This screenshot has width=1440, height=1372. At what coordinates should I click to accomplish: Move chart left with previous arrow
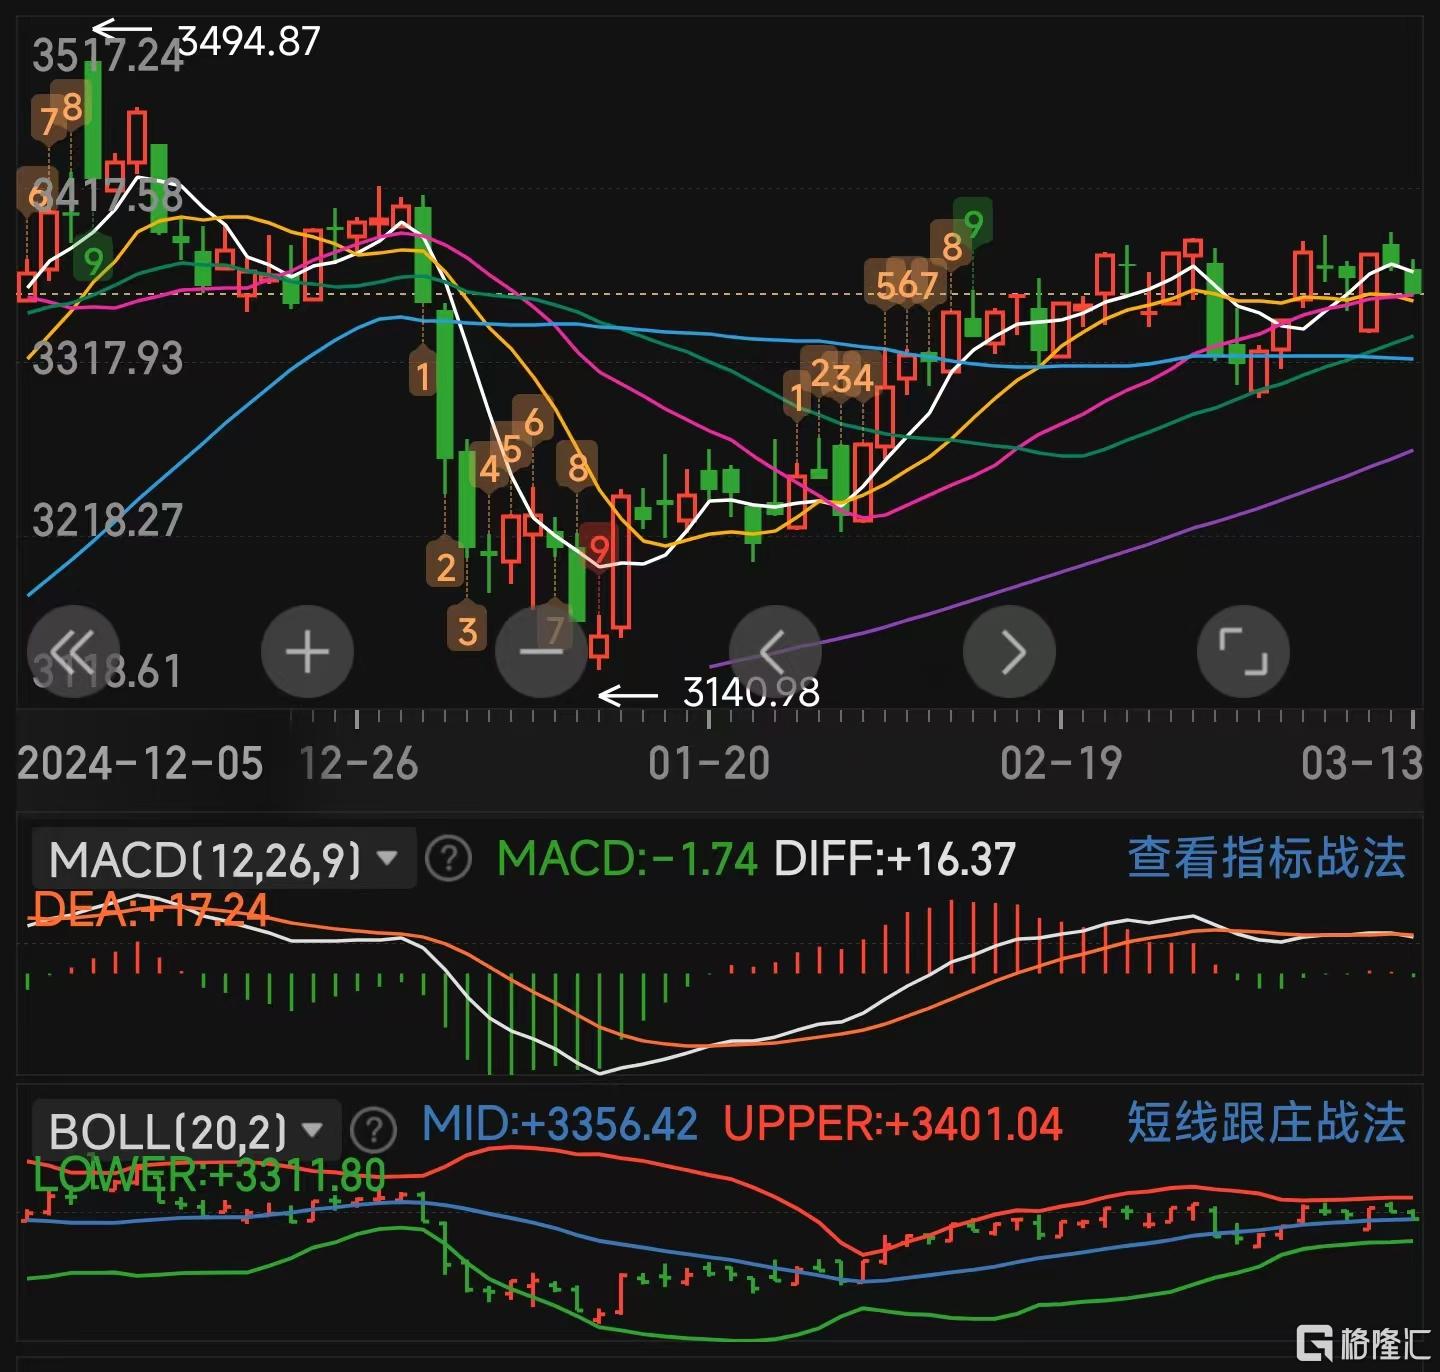click(x=775, y=652)
